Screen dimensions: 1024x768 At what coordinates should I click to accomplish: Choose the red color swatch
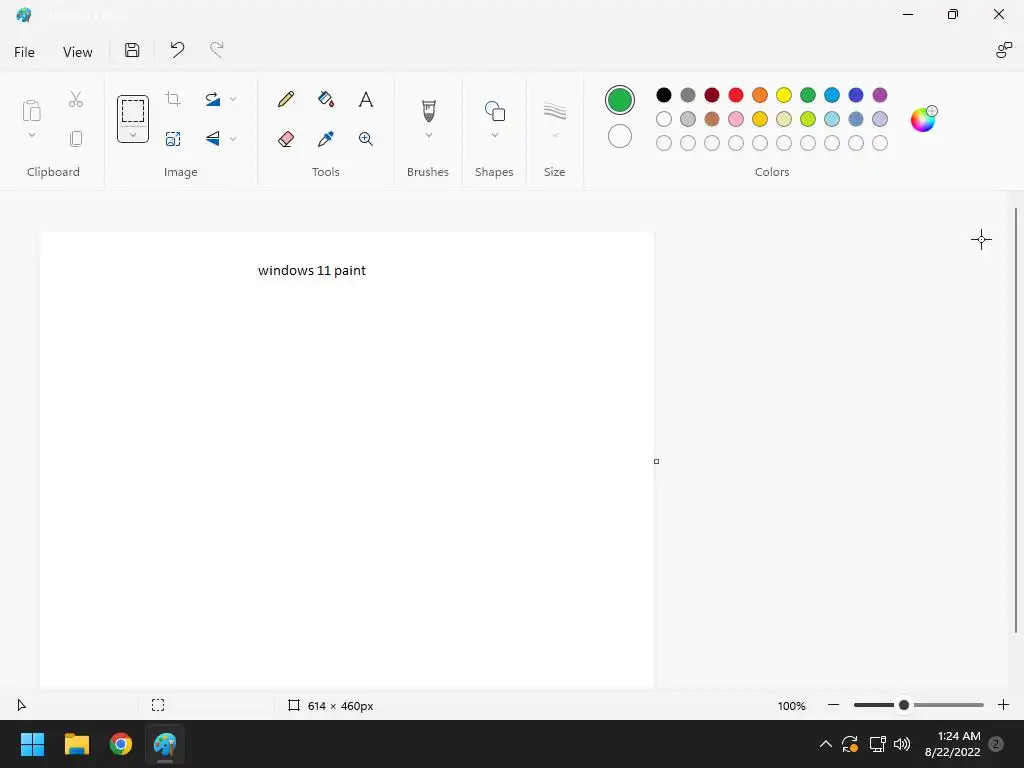(736, 95)
